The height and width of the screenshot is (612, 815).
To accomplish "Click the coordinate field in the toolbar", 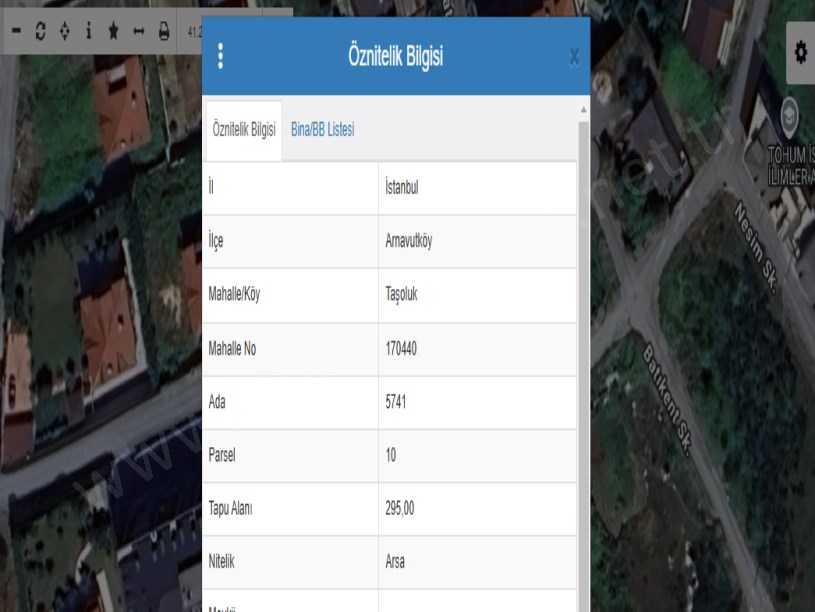I will (192, 31).
